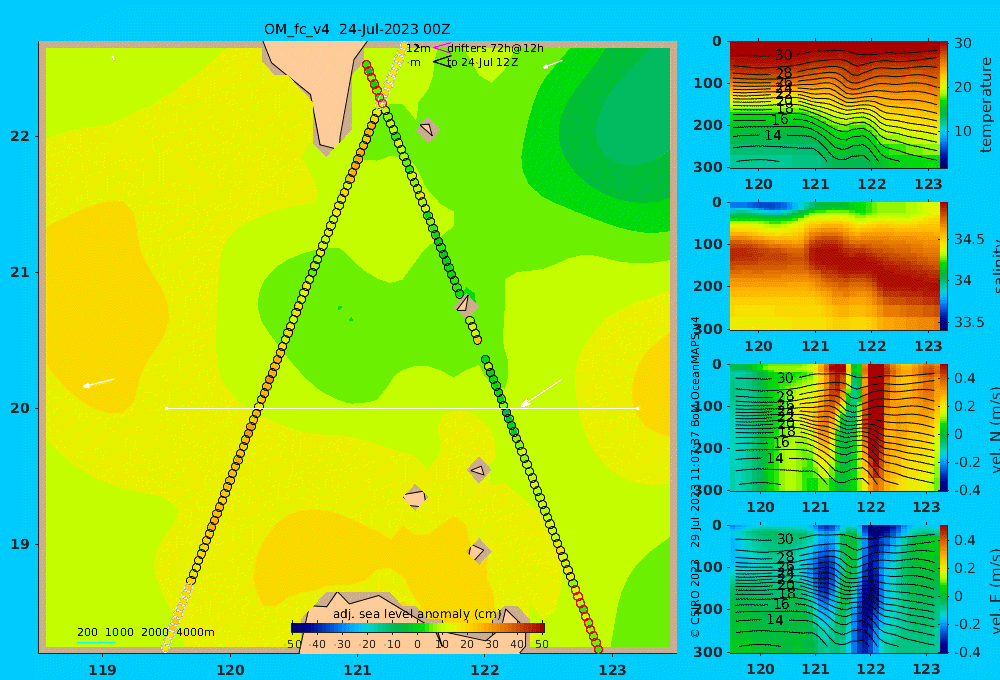1000x680 pixels.
Task: Click the magenta drifter arrow legend symbol
Action: tap(442, 48)
